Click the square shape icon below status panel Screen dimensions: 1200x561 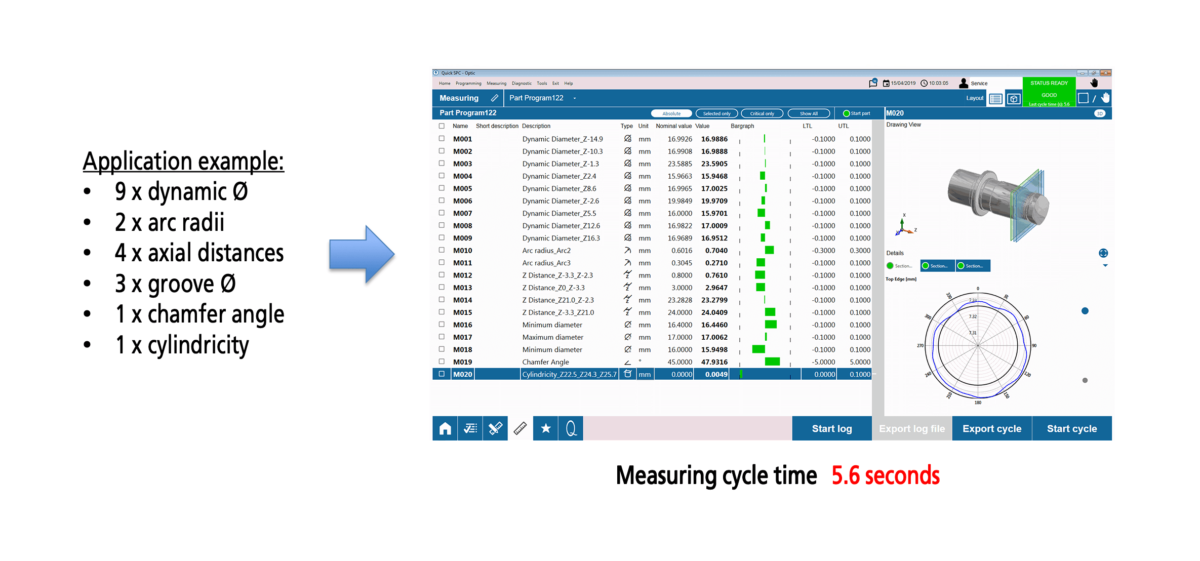(x=1083, y=98)
